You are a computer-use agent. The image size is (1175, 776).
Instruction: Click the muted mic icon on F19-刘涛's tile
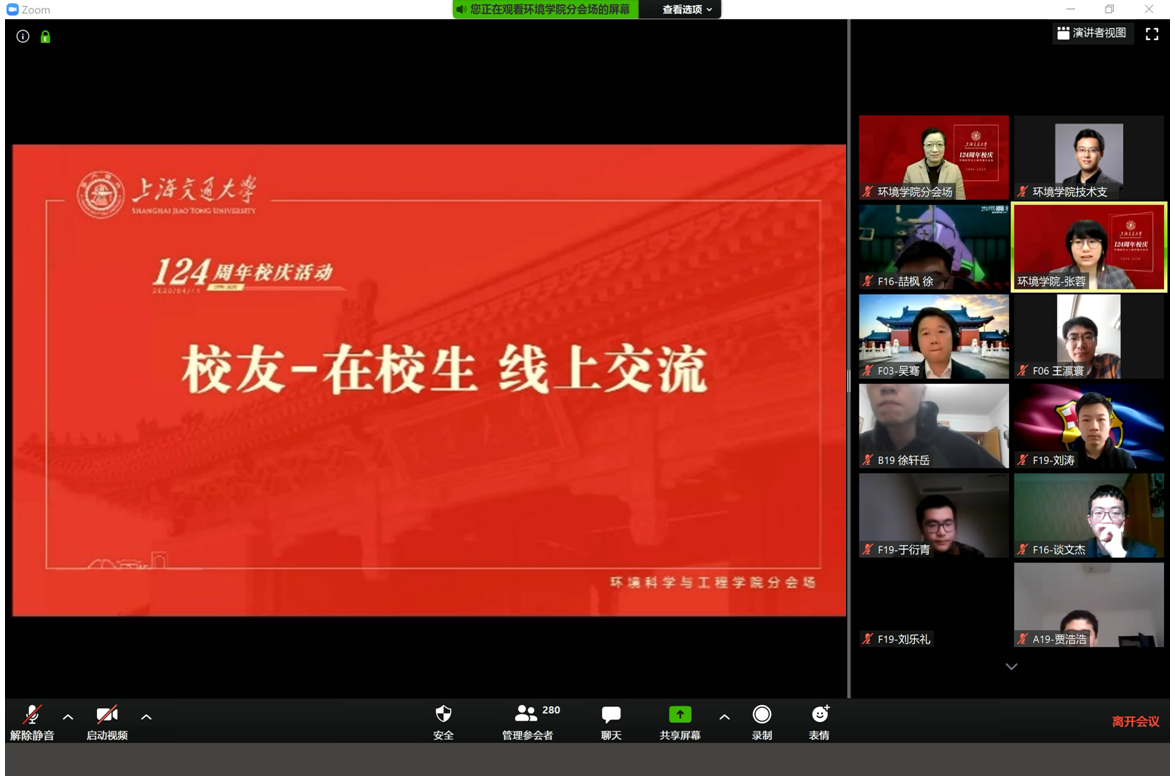point(1024,460)
